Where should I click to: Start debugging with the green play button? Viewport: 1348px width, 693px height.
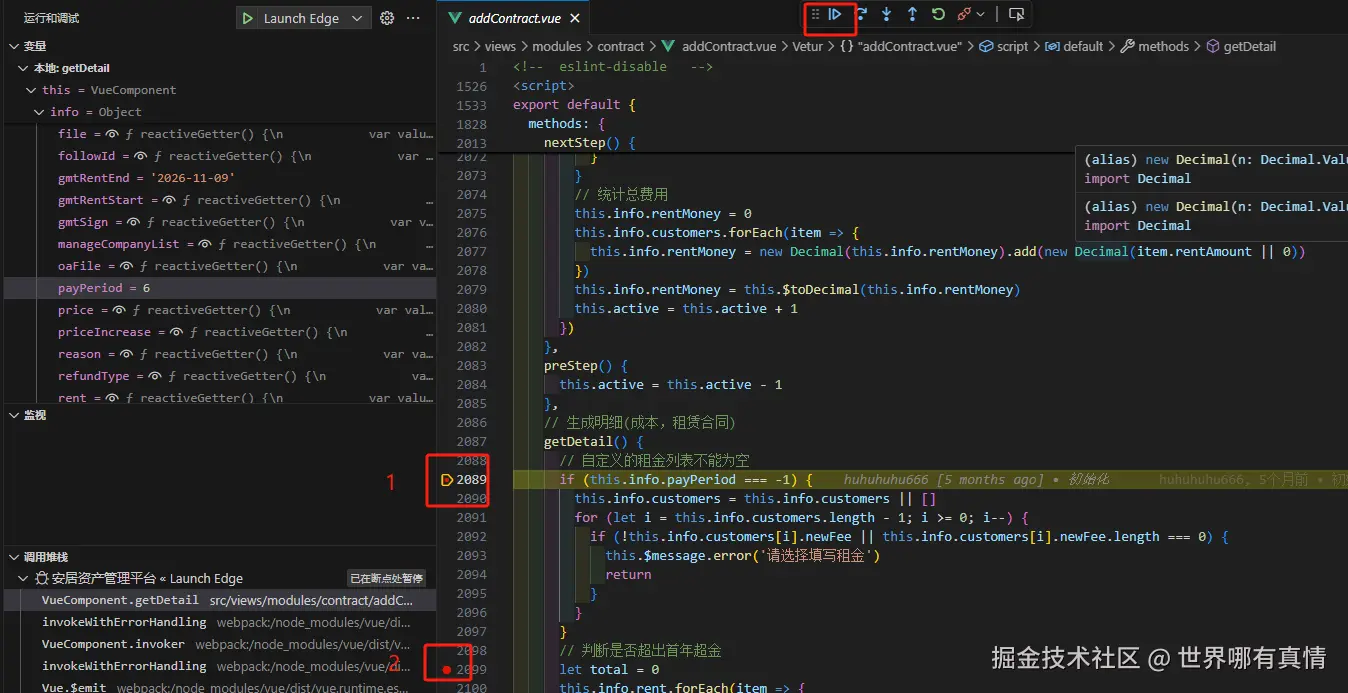(x=248, y=18)
